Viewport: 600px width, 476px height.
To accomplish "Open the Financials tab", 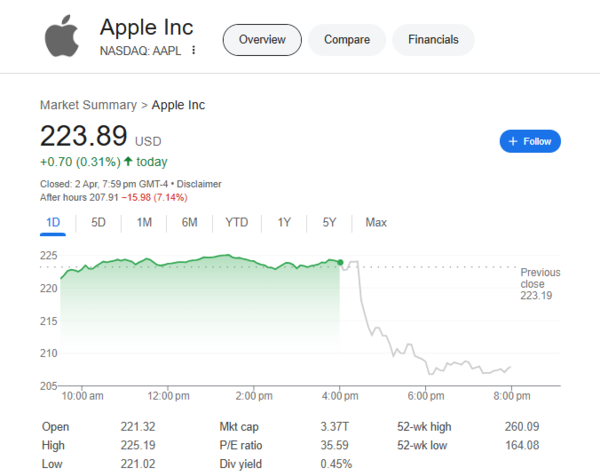I will click(433, 40).
